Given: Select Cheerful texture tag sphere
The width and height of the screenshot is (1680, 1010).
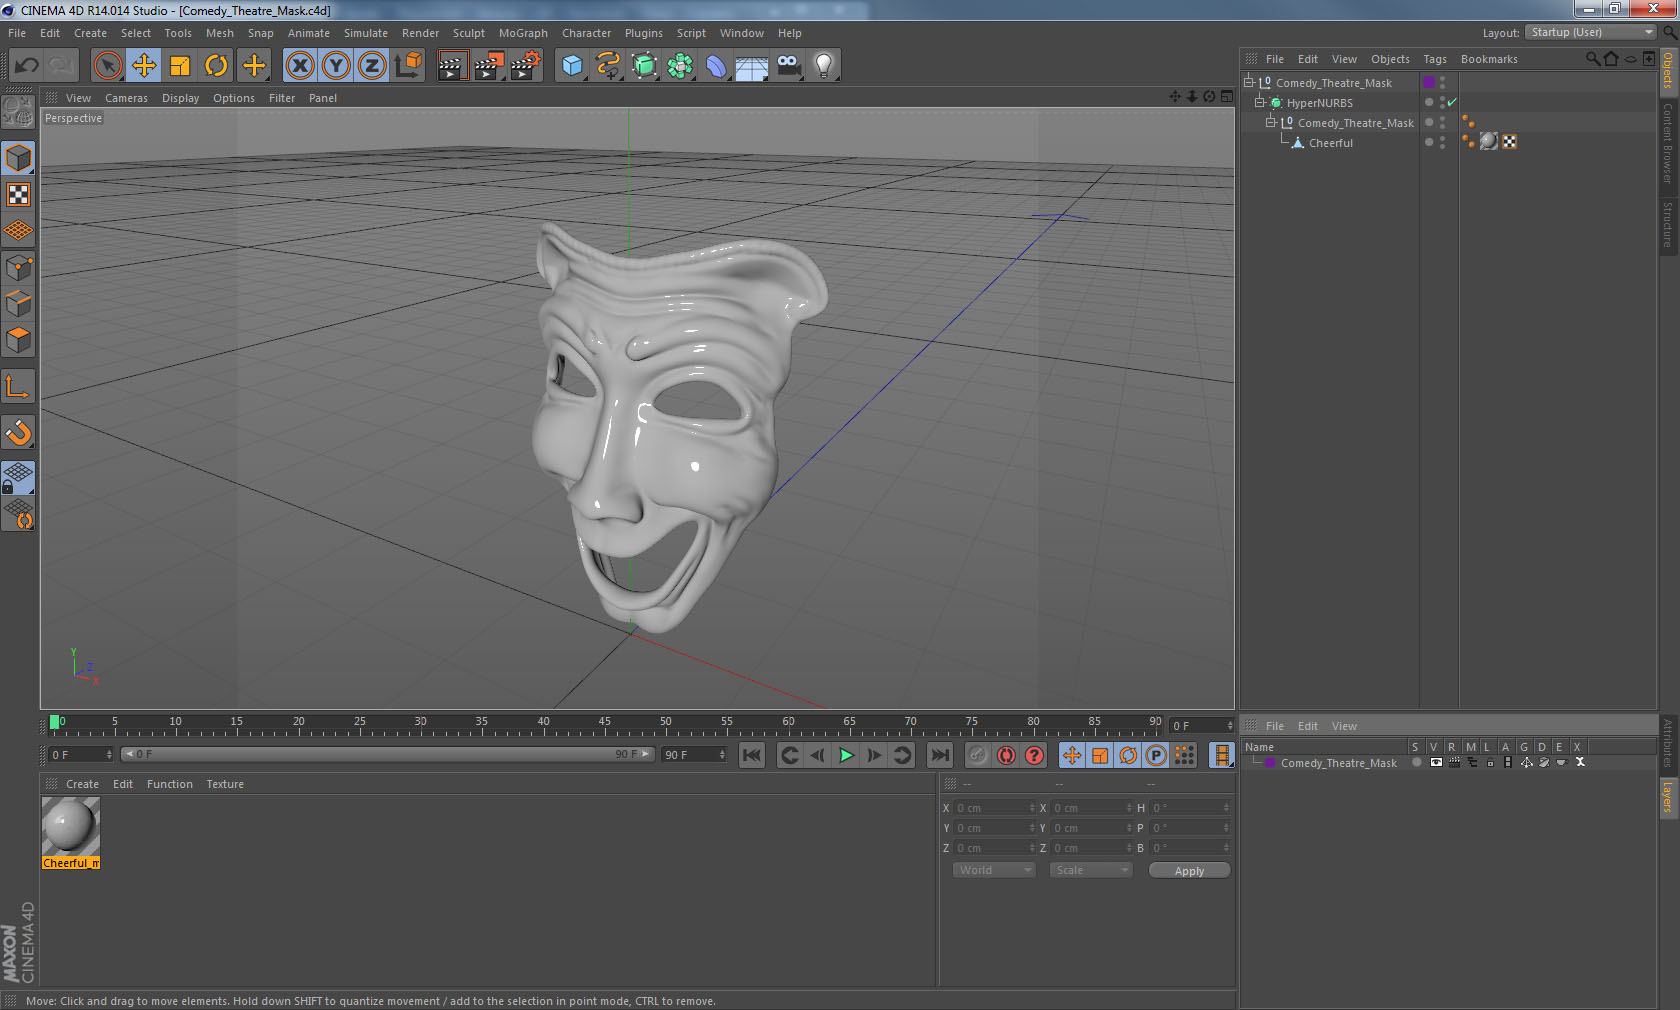Looking at the screenshot, I should 1489,142.
